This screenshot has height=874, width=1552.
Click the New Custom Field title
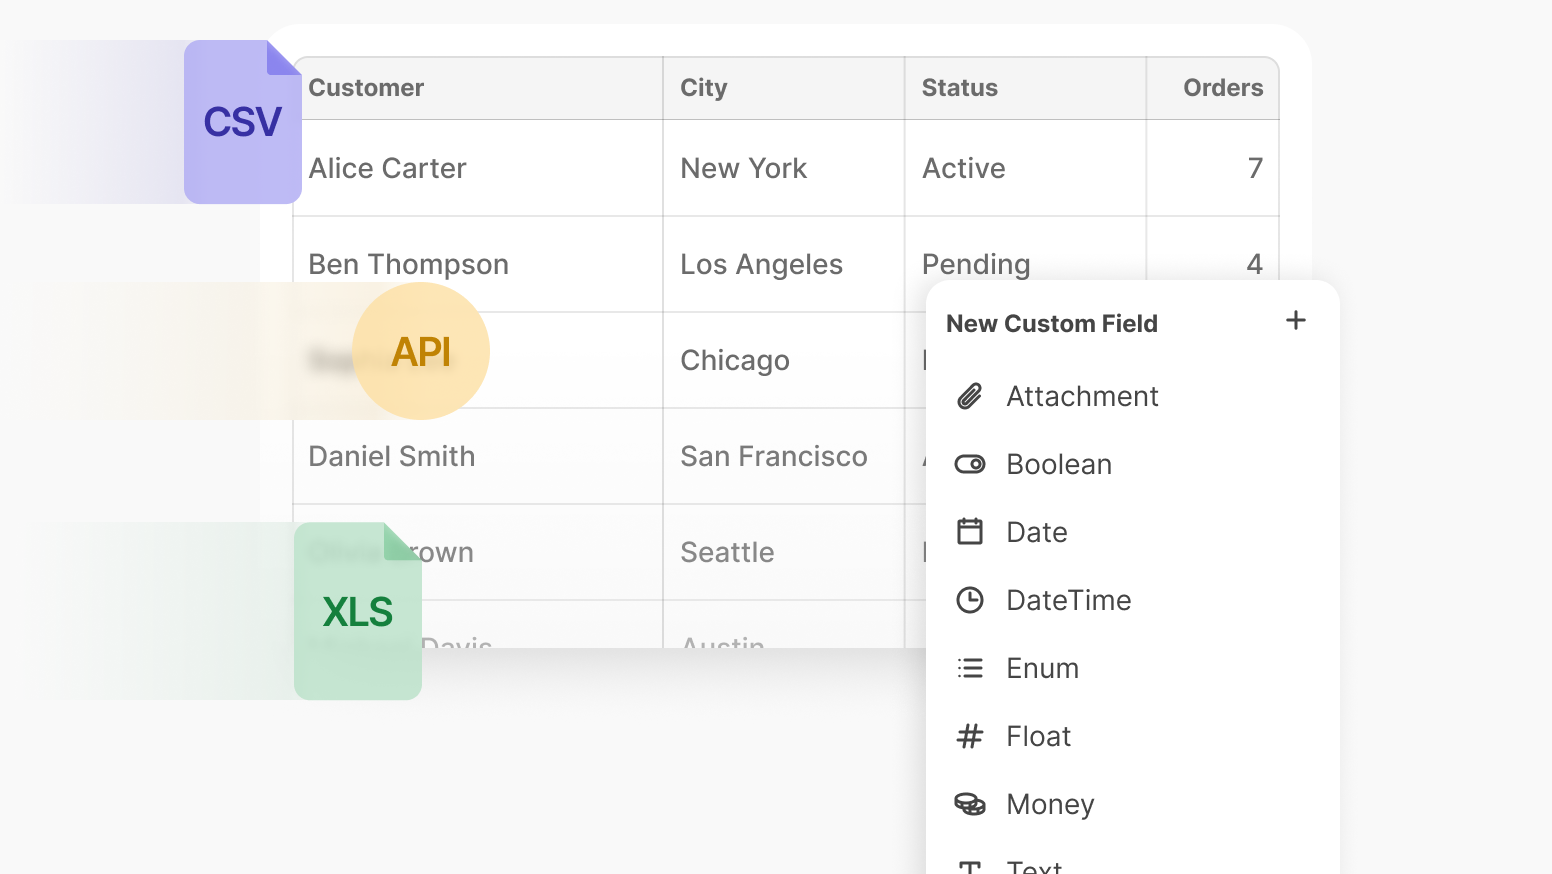[x=1051, y=324]
